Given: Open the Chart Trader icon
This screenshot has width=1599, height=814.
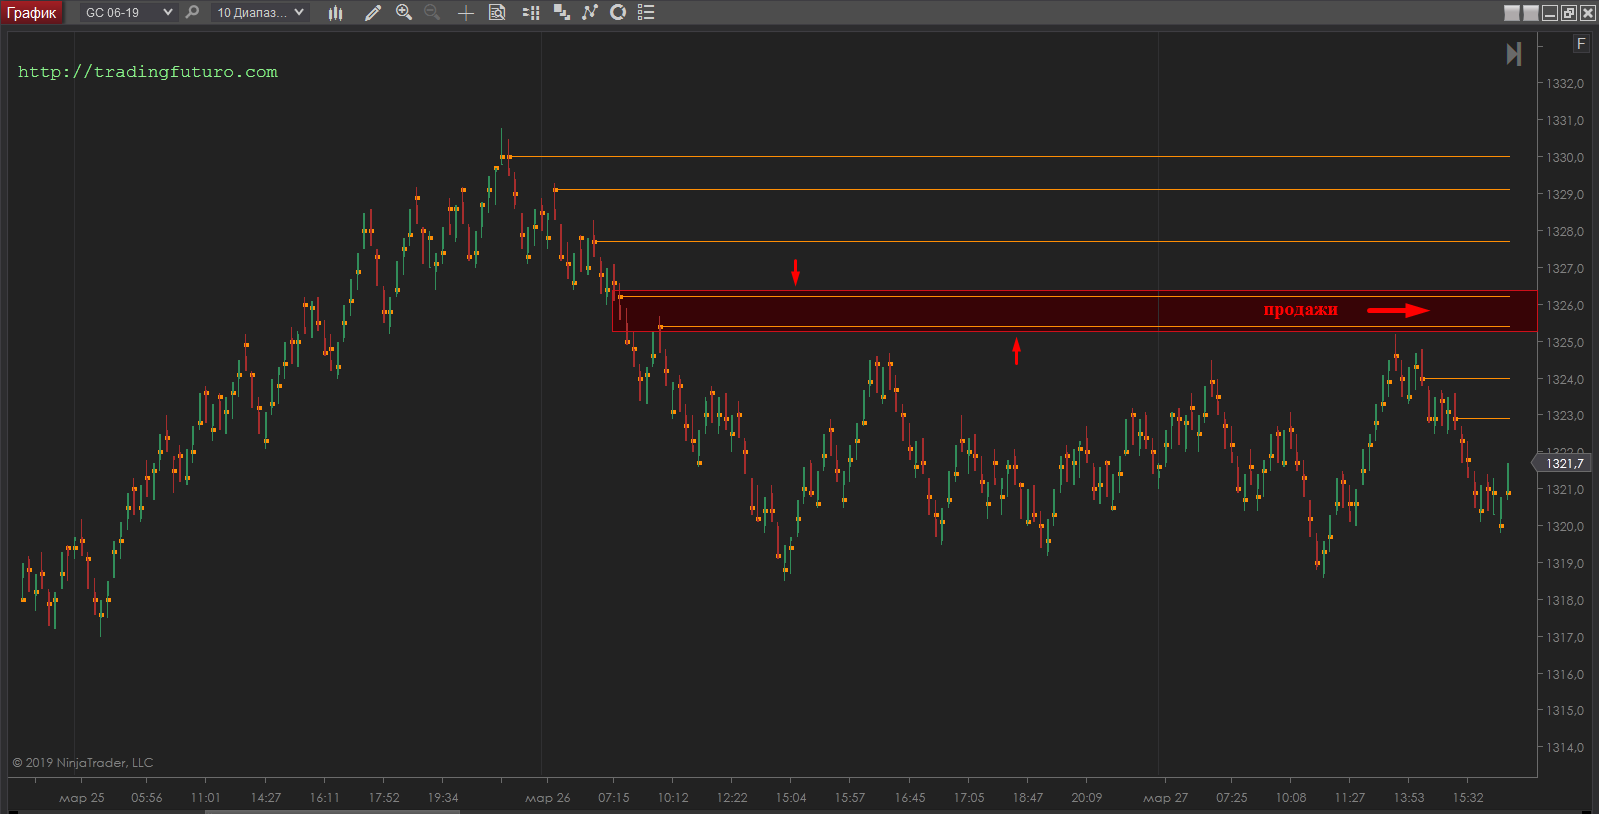Looking at the screenshot, I should (531, 13).
